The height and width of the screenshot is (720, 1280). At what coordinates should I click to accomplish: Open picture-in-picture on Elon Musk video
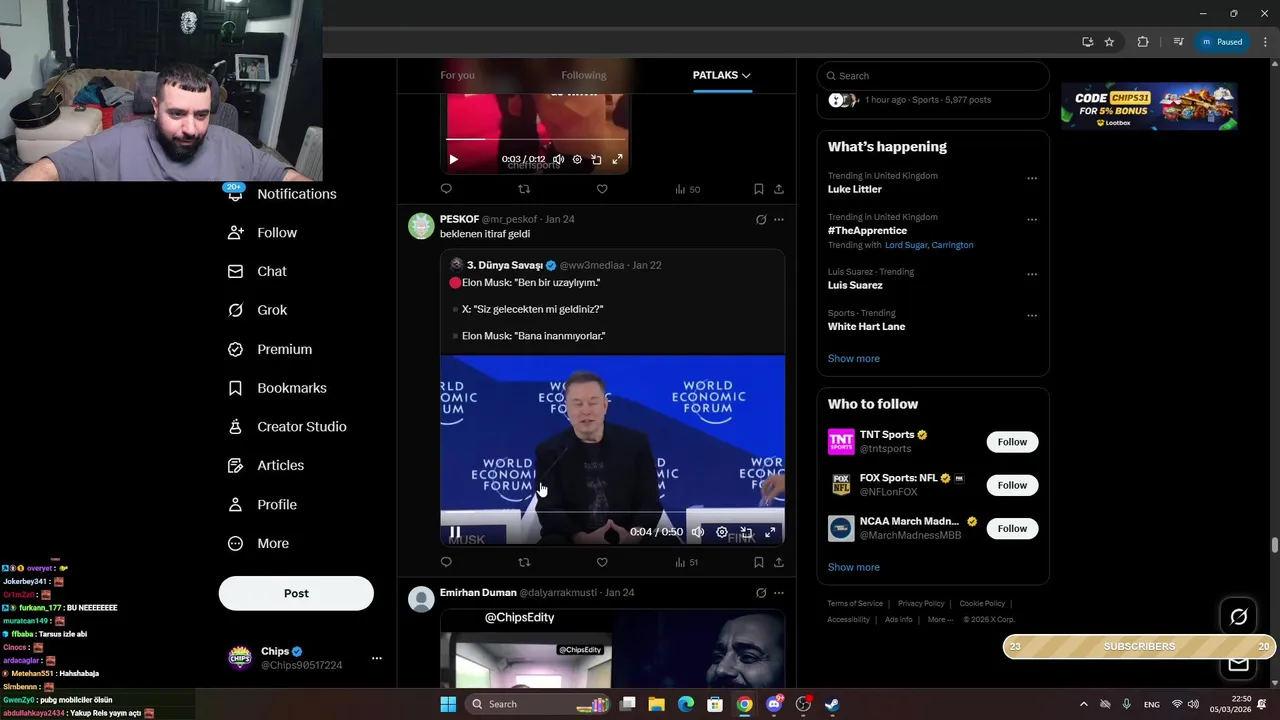[x=746, y=532]
